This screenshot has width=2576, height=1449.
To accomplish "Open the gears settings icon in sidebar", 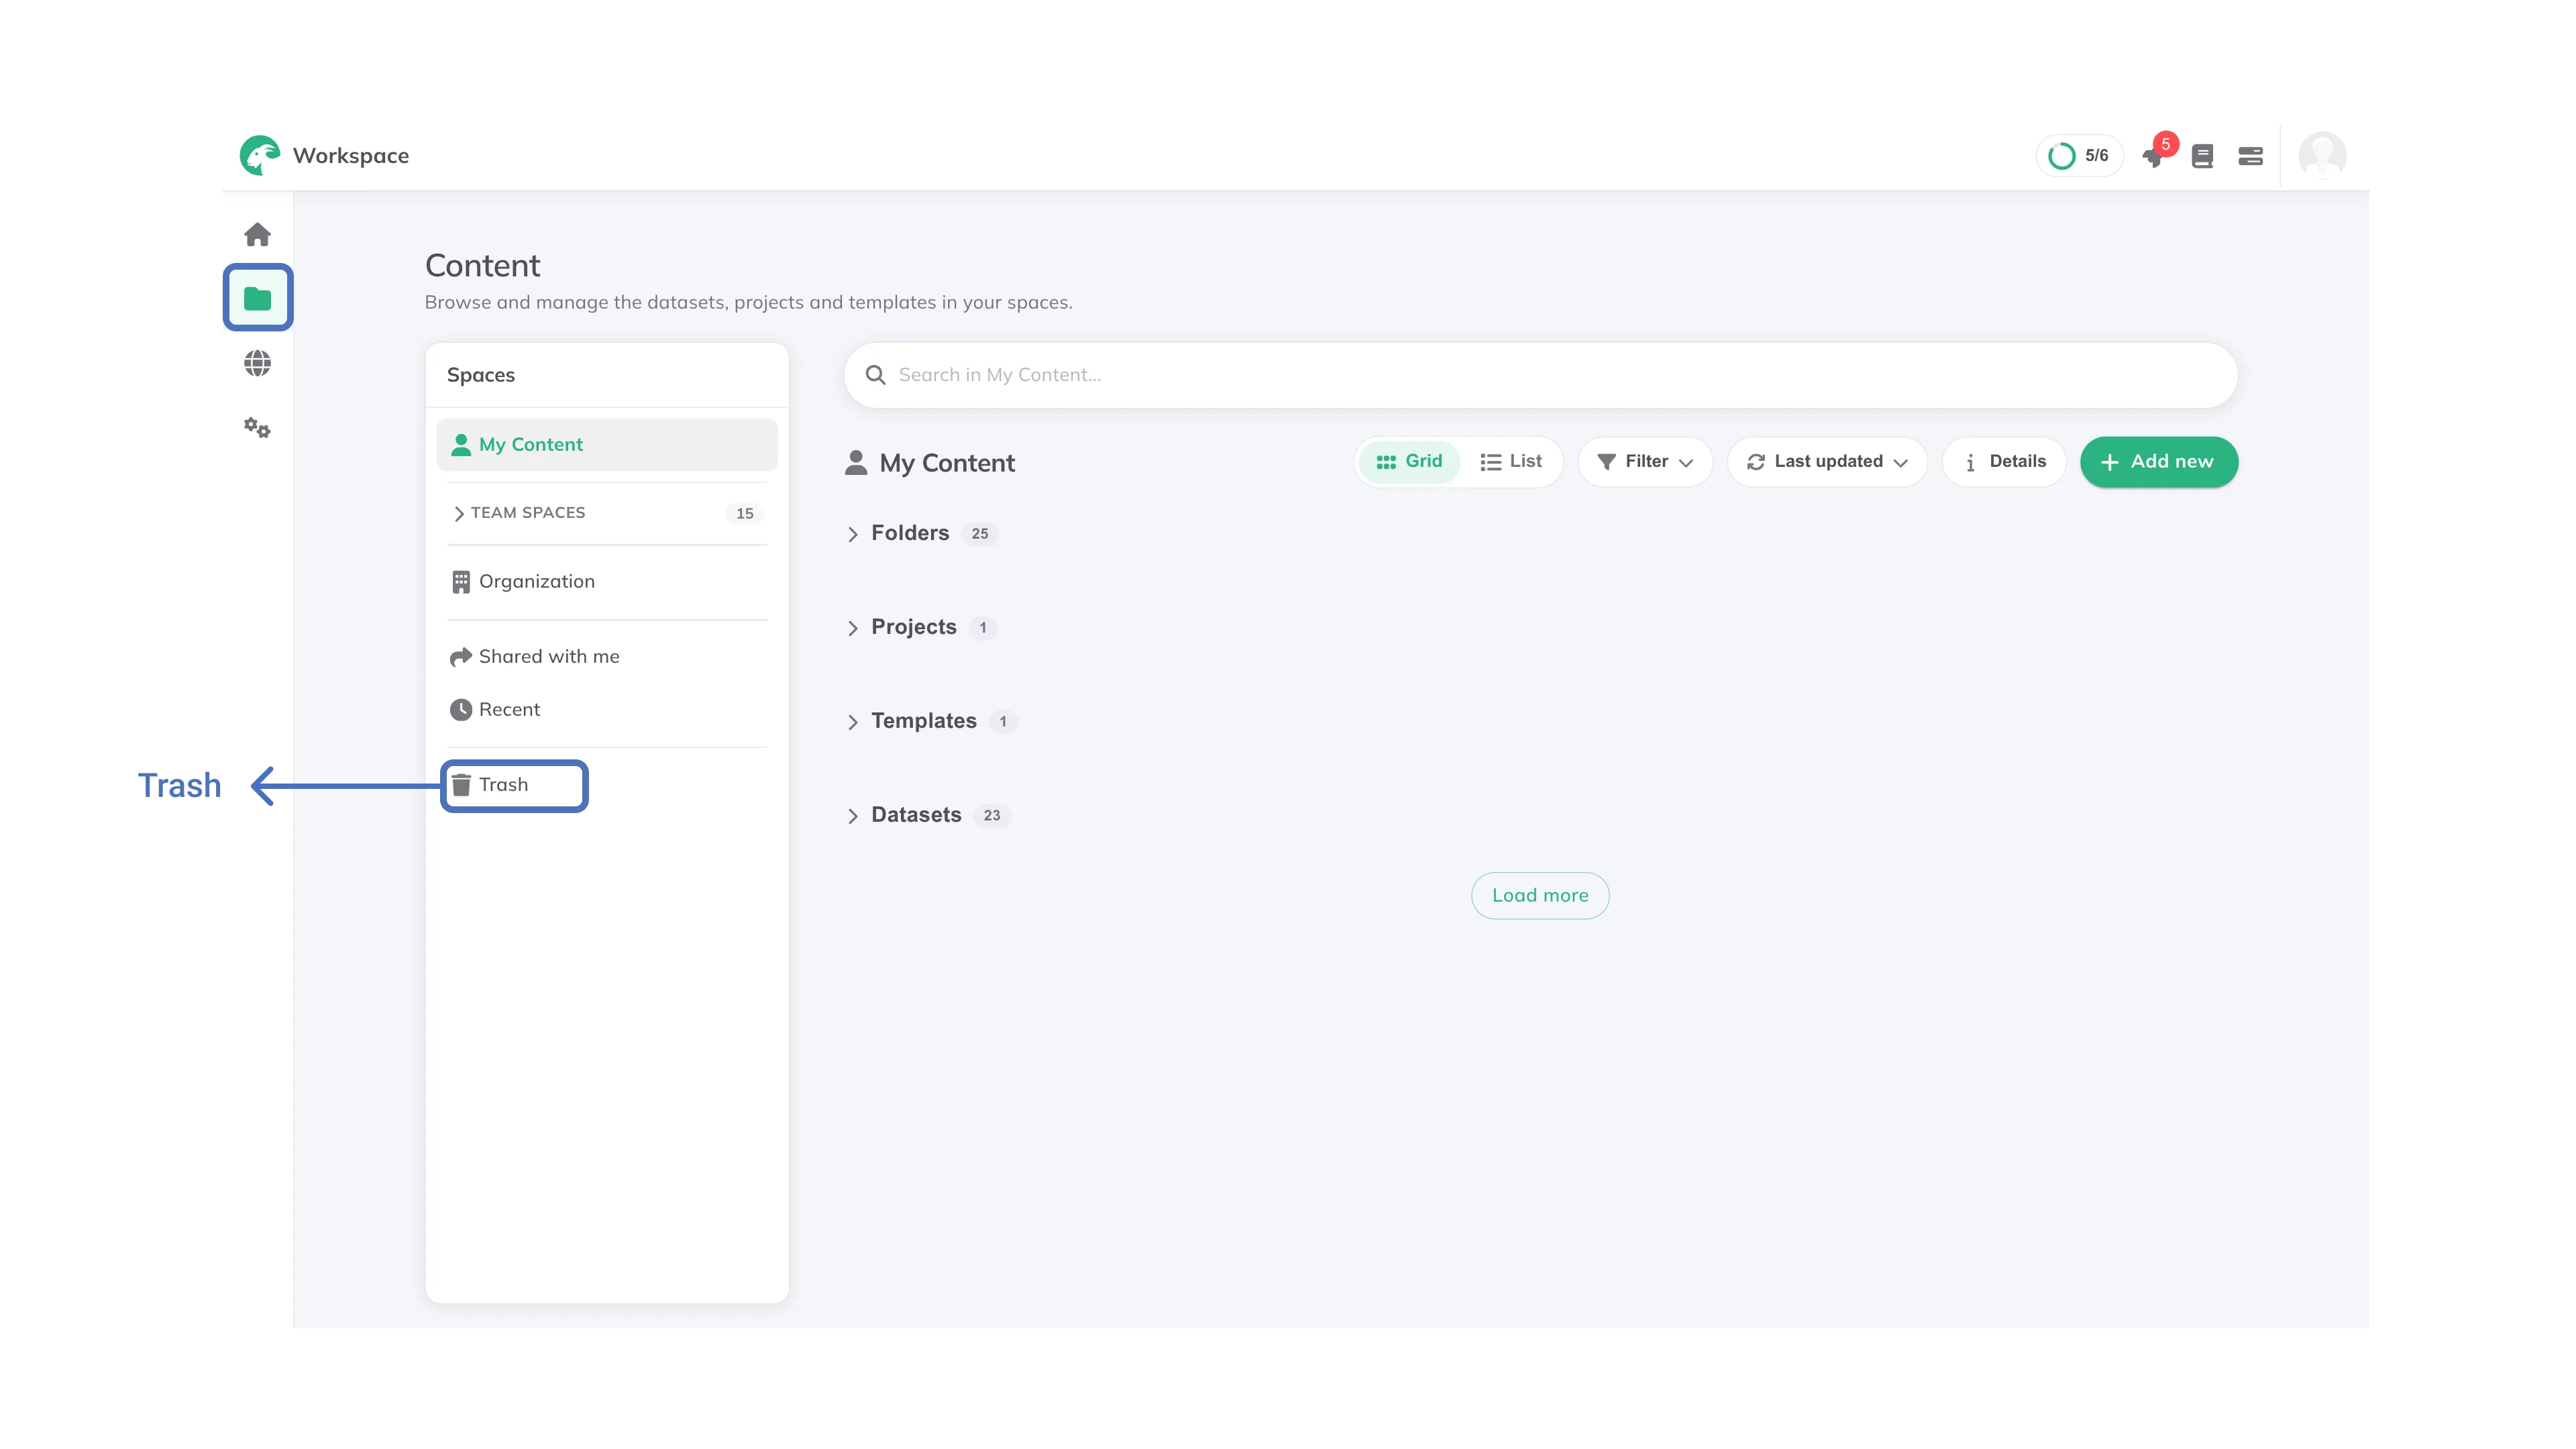I will click(257, 428).
